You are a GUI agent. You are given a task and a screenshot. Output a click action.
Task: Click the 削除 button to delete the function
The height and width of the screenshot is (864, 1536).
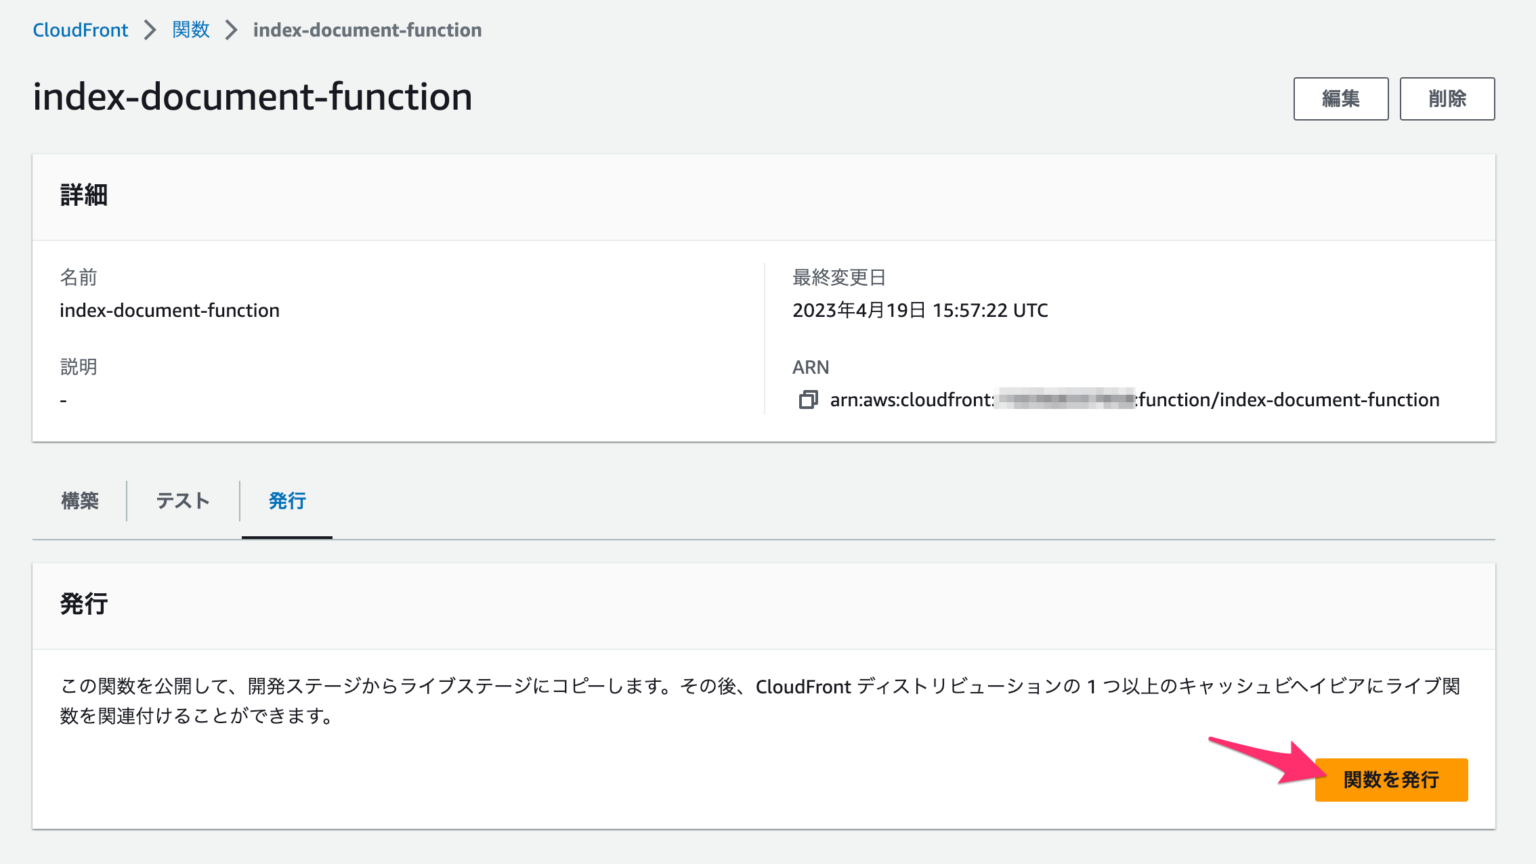[x=1447, y=98]
